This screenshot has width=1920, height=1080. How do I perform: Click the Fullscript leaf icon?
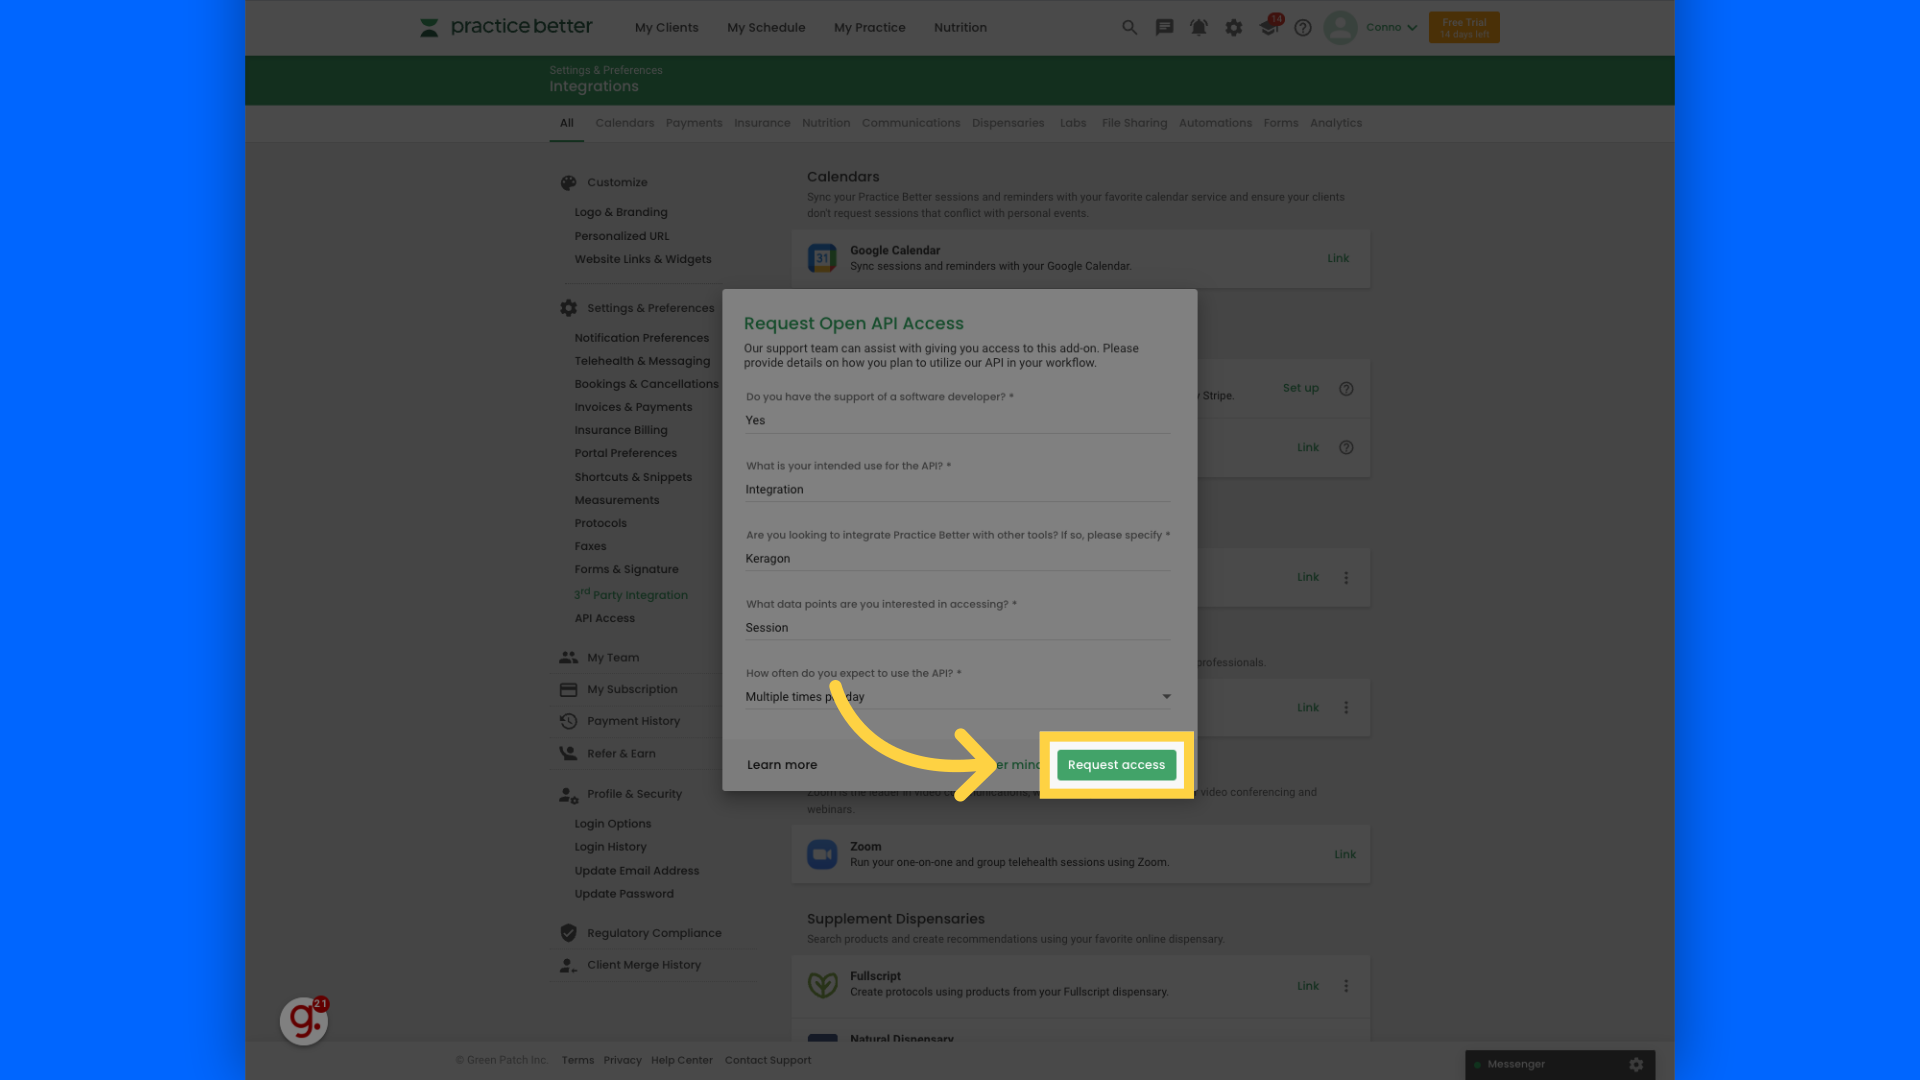tap(822, 985)
